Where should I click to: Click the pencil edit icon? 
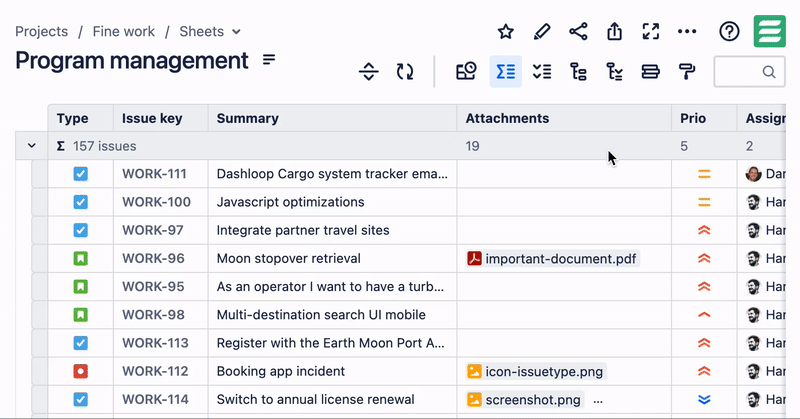[x=542, y=32]
